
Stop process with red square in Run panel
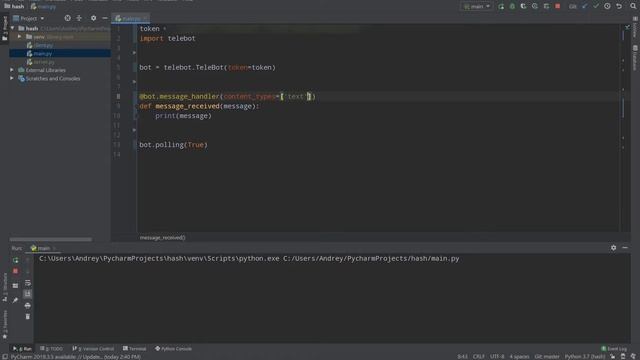pos(16,271)
